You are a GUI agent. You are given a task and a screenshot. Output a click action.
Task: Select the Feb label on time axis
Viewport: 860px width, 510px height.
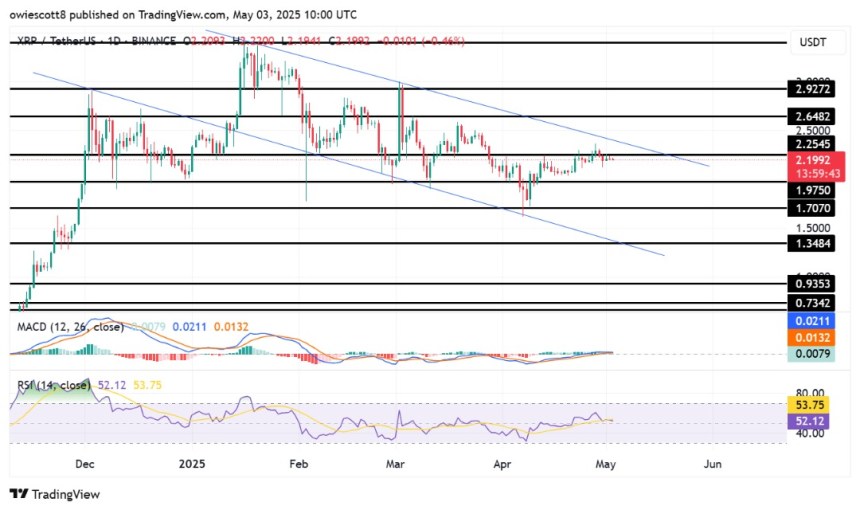point(296,464)
